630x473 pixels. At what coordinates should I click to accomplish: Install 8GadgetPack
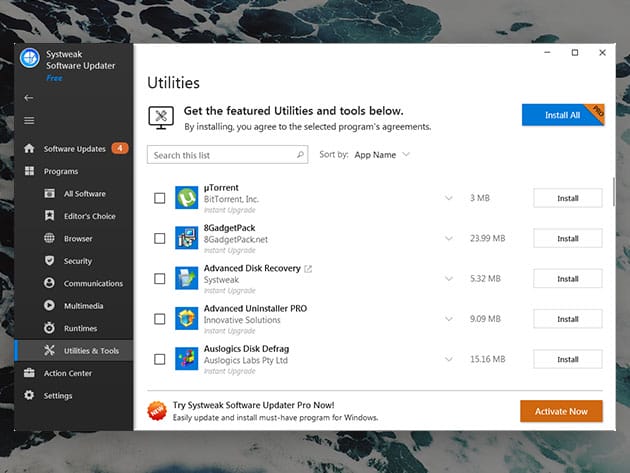coord(568,238)
